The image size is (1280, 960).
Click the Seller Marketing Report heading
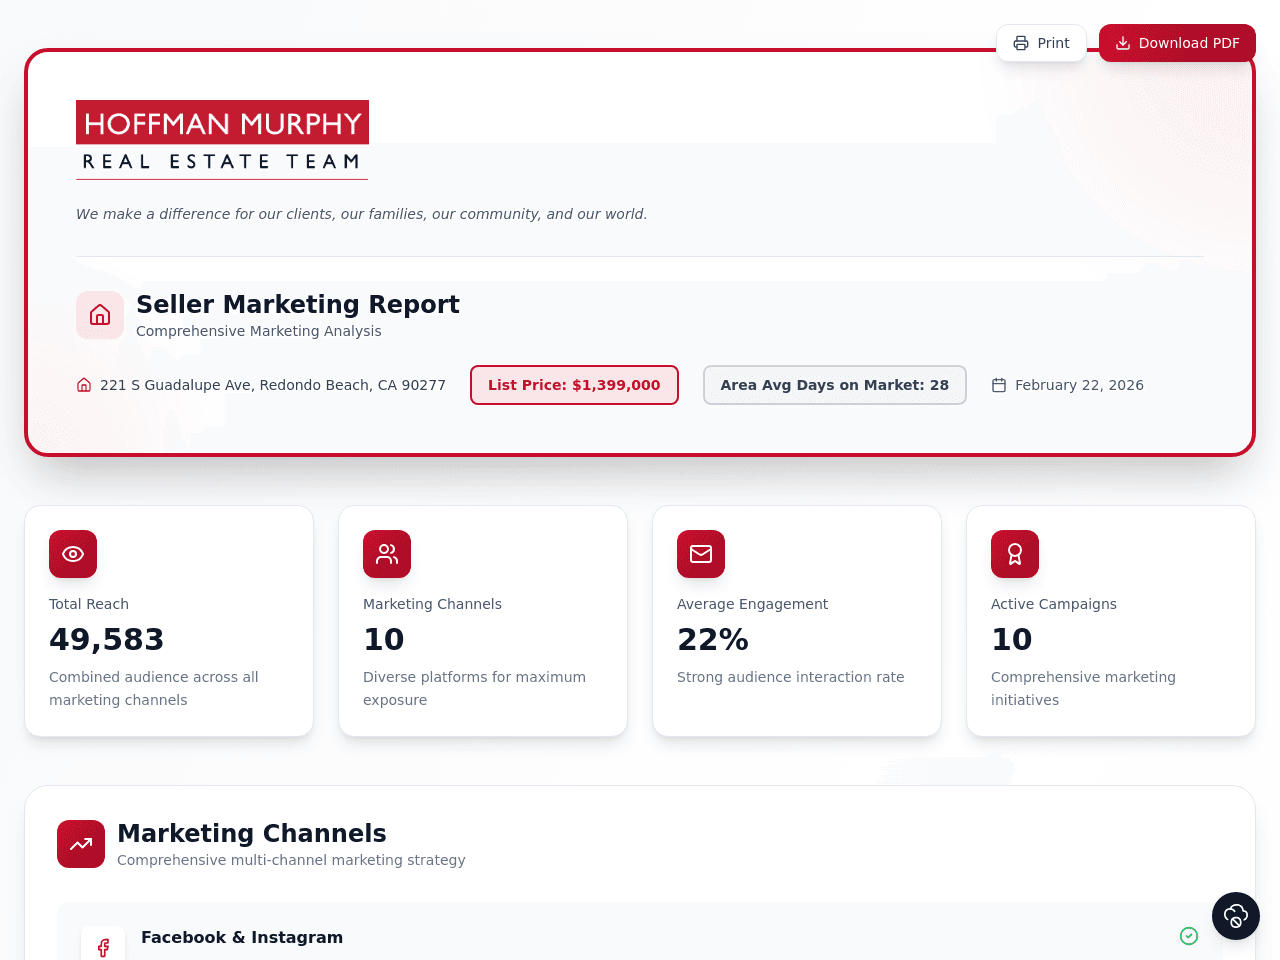pyautogui.click(x=298, y=304)
